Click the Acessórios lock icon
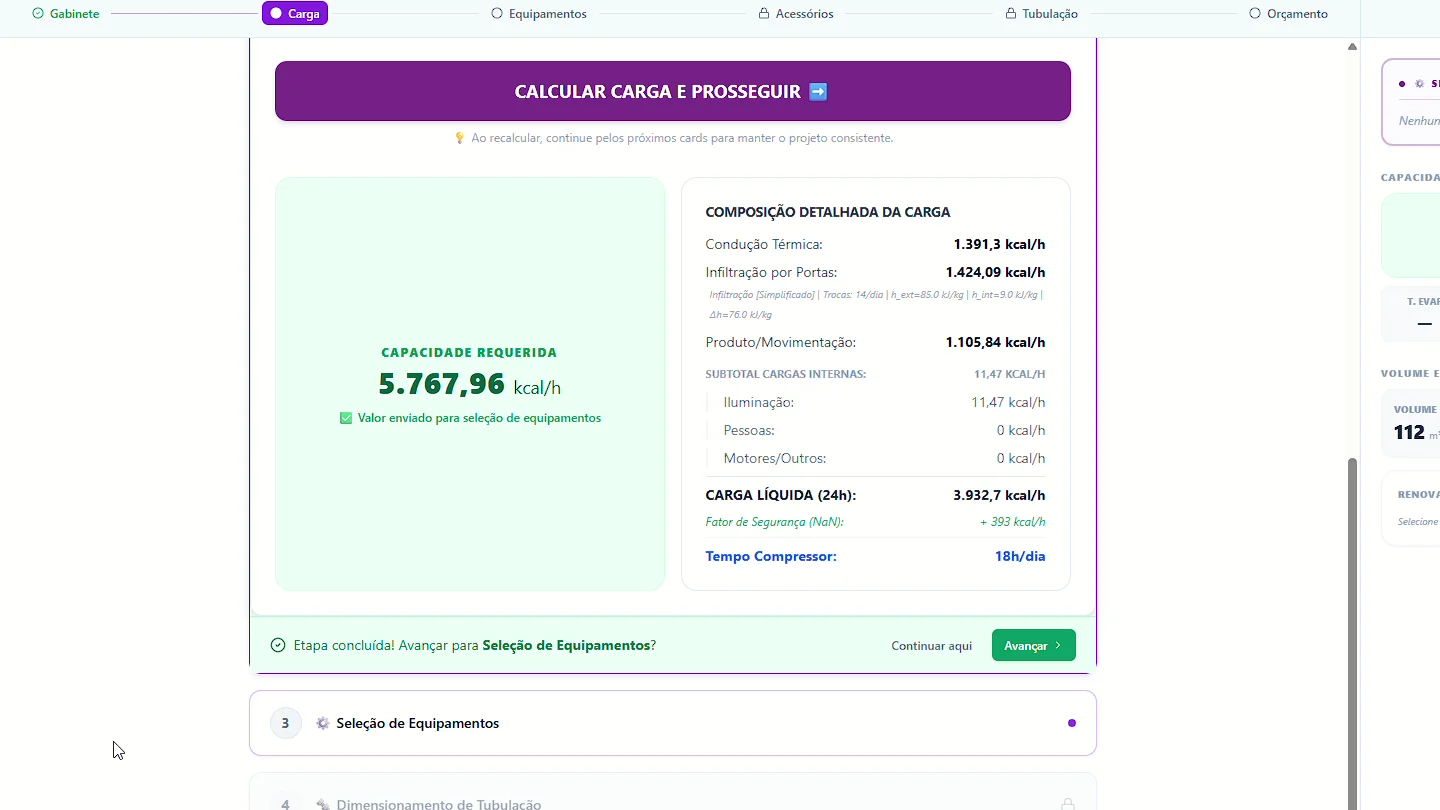Screen dimensions: 1440x810 [x=764, y=14]
